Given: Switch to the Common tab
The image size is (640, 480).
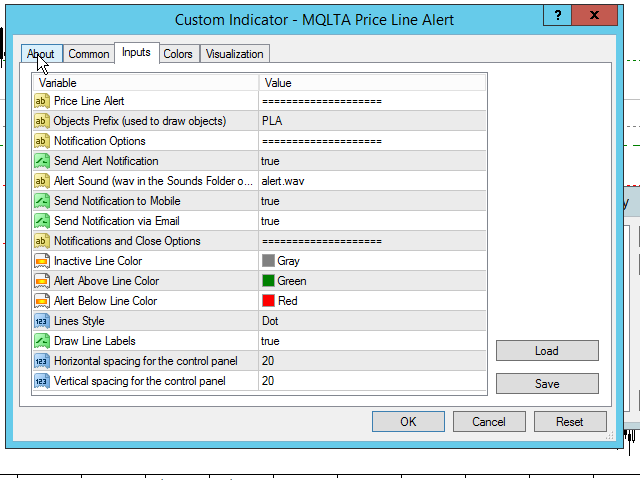Looking at the screenshot, I should (x=89, y=53).
